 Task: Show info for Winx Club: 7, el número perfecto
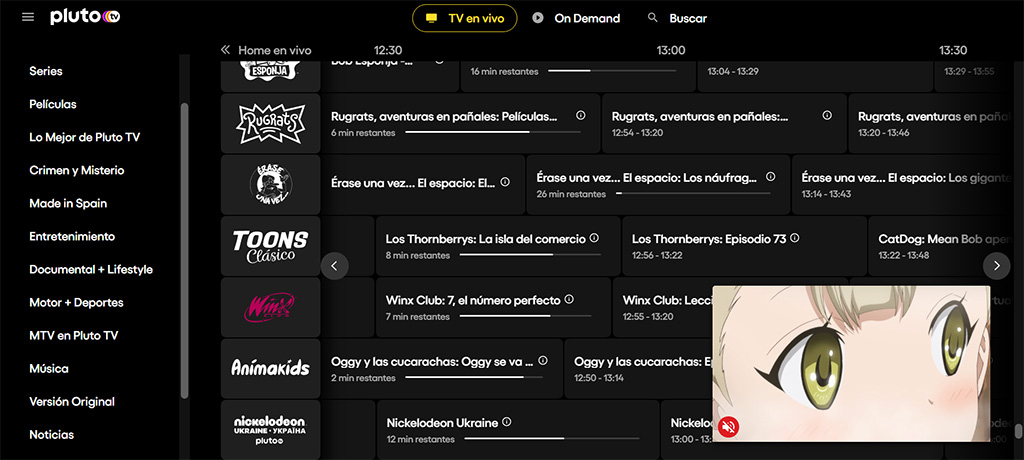(x=569, y=299)
